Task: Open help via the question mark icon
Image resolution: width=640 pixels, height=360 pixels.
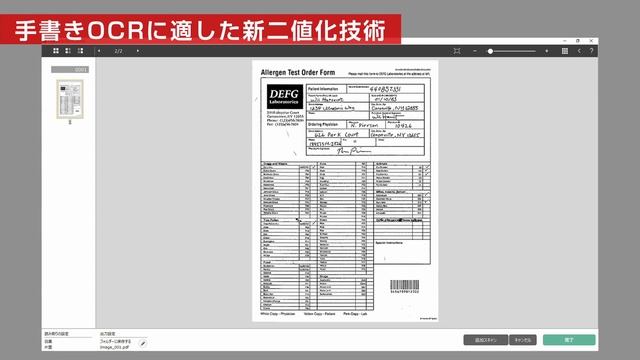Action: click(x=591, y=51)
